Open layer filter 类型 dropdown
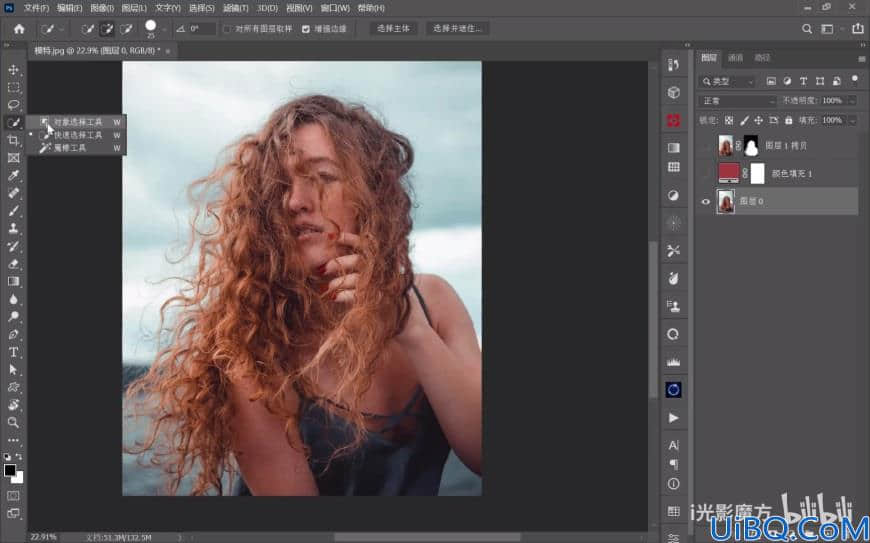Viewport: 870px width, 543px height. click(727, 82)
